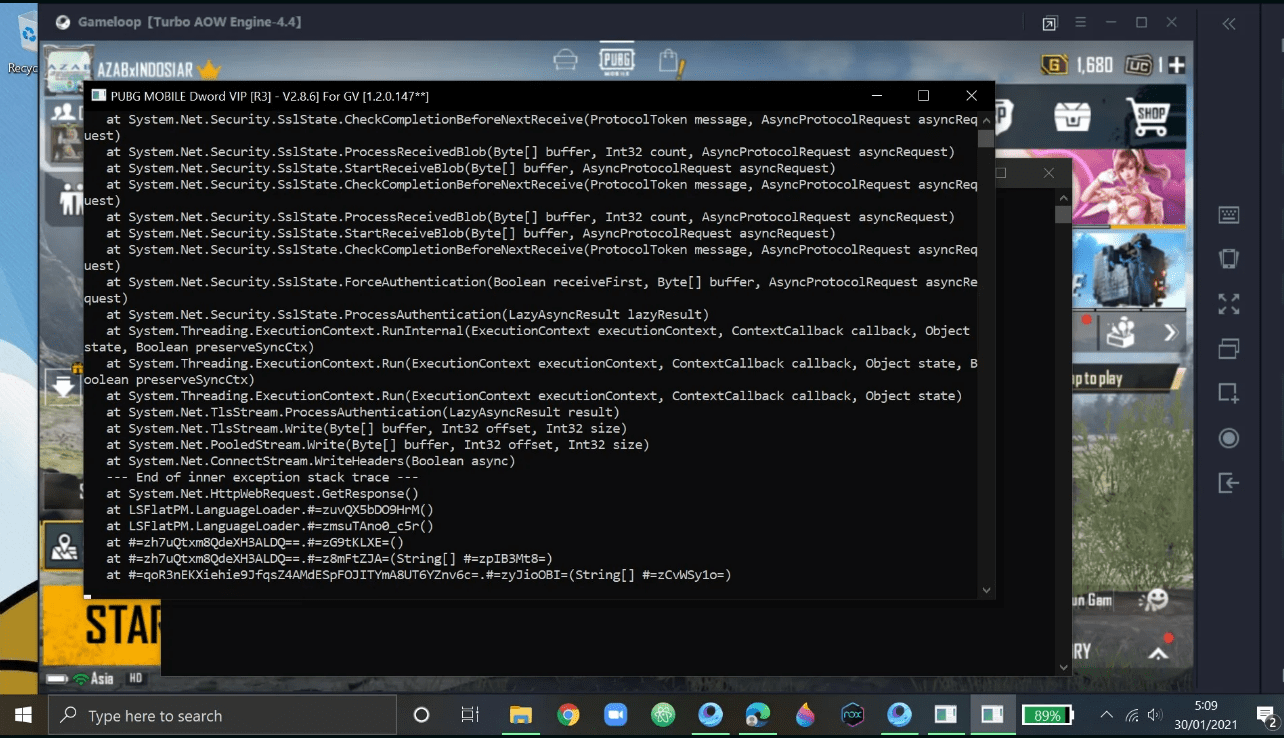The height and width of the screenshot is (738, 1284).
Task: Open treasure chest crate icon
Action: click(x=1074, y=116)
